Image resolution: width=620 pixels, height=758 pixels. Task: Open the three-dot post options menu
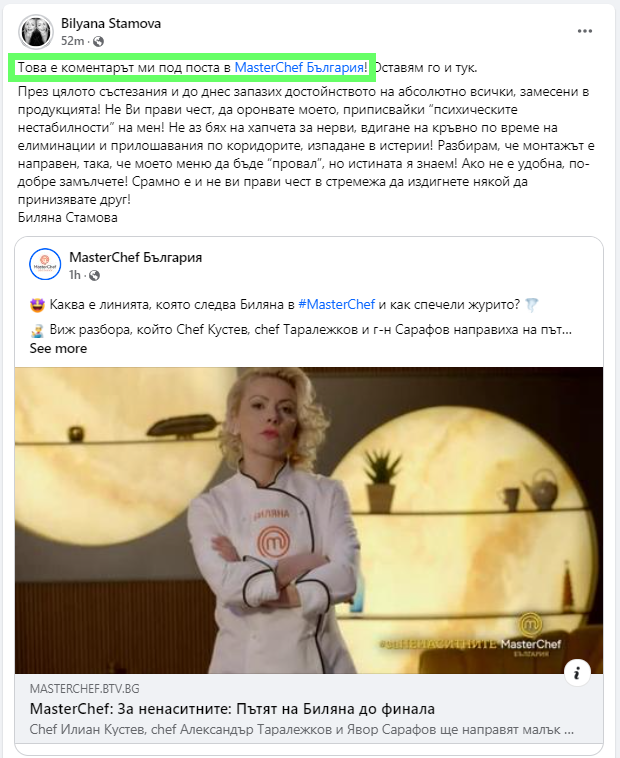585,31
